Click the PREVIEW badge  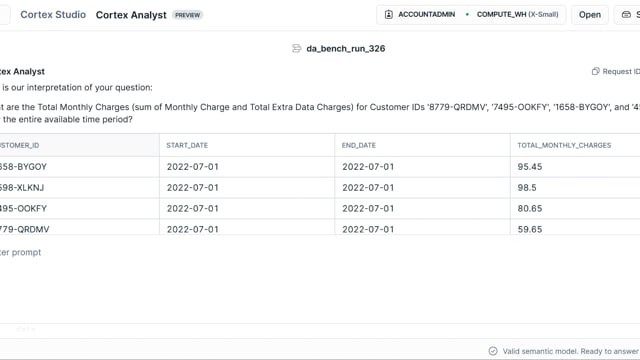coord(187,15)
